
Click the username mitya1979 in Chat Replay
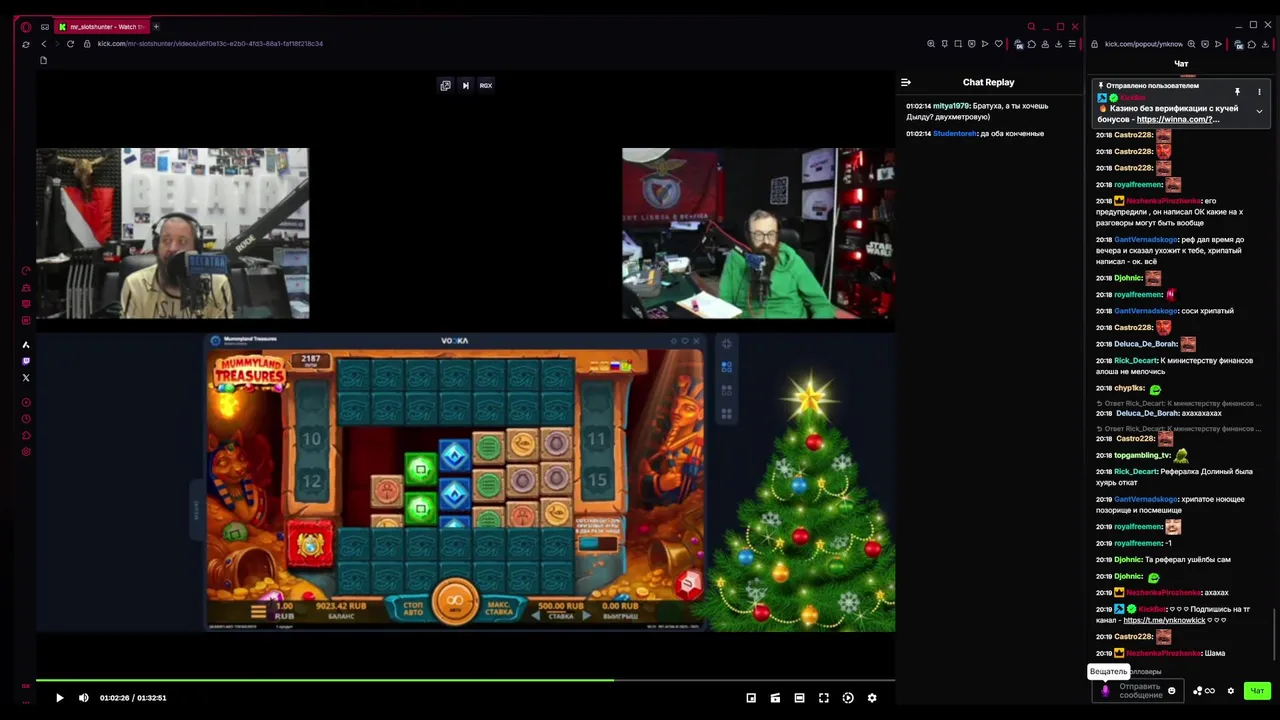pos(951,106)
